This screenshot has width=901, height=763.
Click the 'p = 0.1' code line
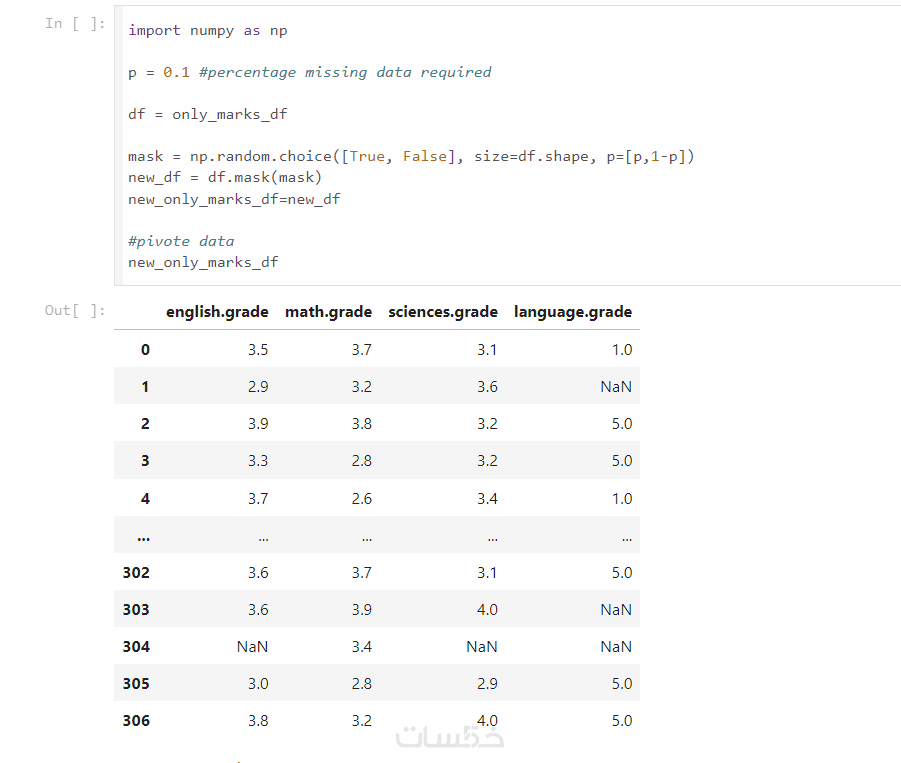309,72
